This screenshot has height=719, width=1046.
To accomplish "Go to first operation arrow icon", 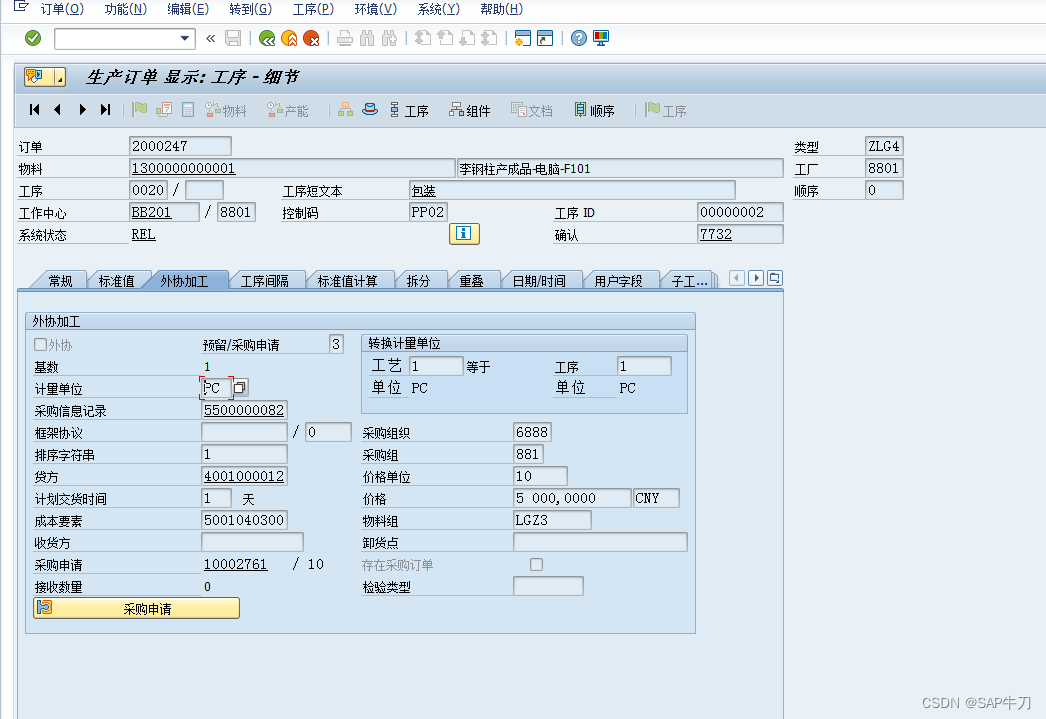I will tap(35, 109).
